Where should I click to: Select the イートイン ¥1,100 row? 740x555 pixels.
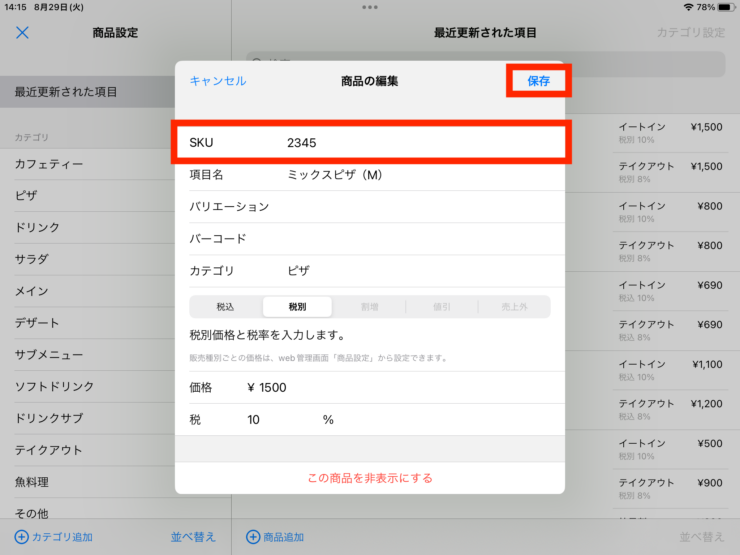coord(670,370)
